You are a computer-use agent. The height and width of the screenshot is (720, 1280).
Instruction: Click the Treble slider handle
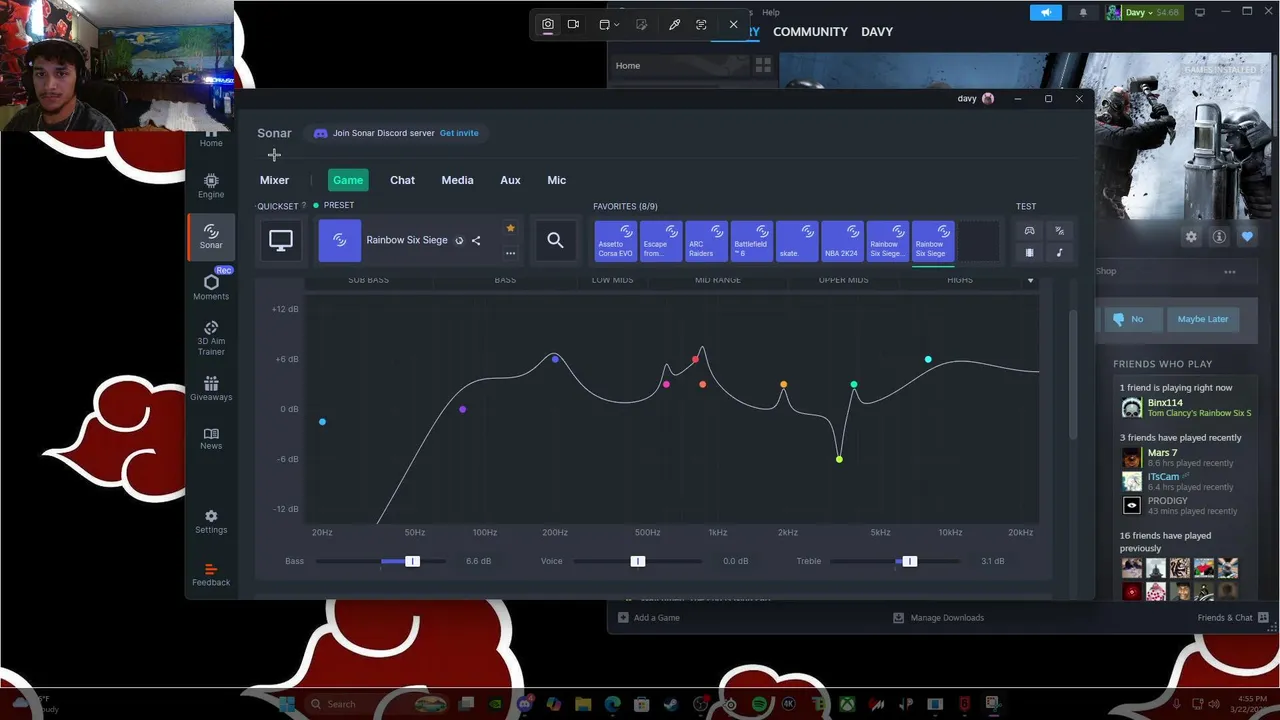click(909, 561)
